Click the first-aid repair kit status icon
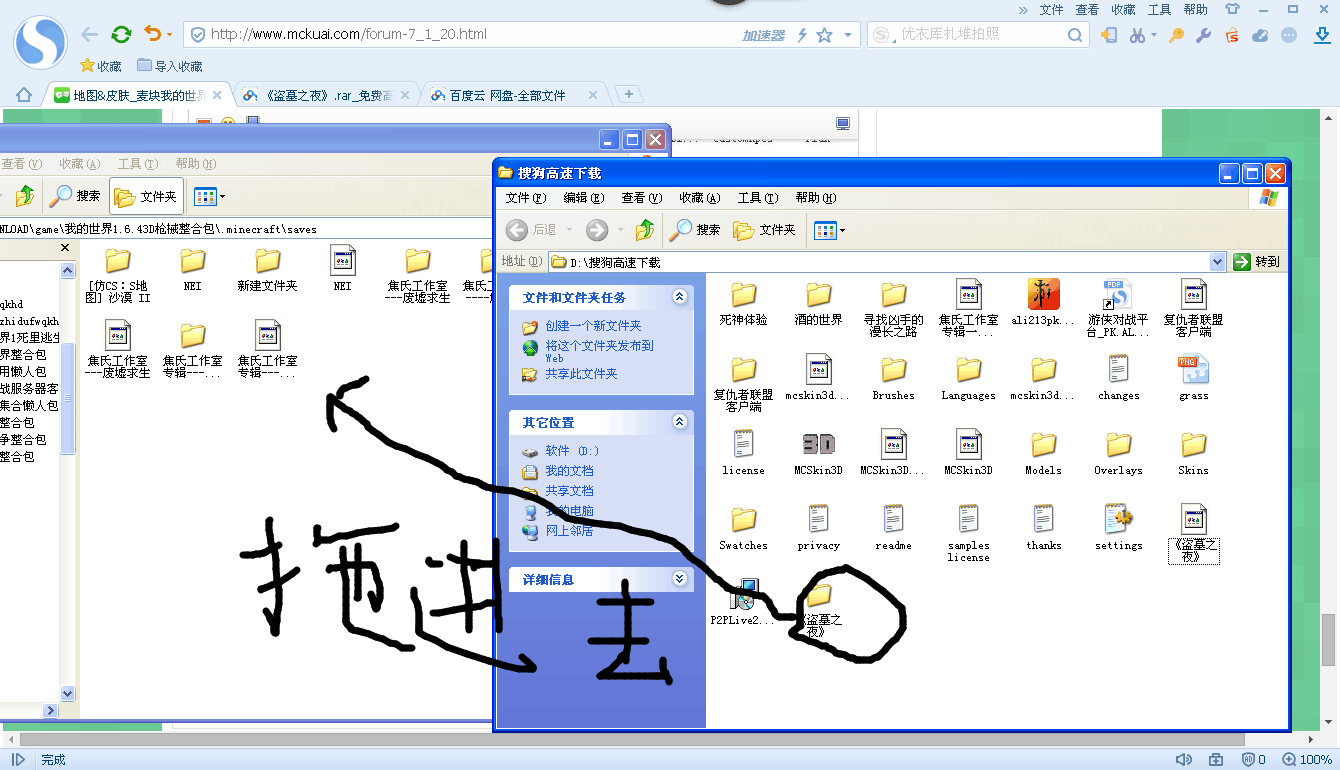Screen dimensions: 1340x770 coord(1217,760)
